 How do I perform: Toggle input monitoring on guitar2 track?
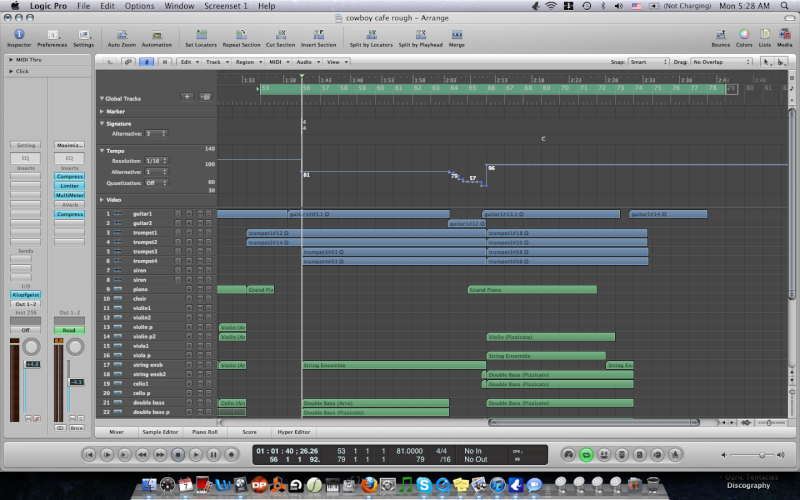(178, 223)
